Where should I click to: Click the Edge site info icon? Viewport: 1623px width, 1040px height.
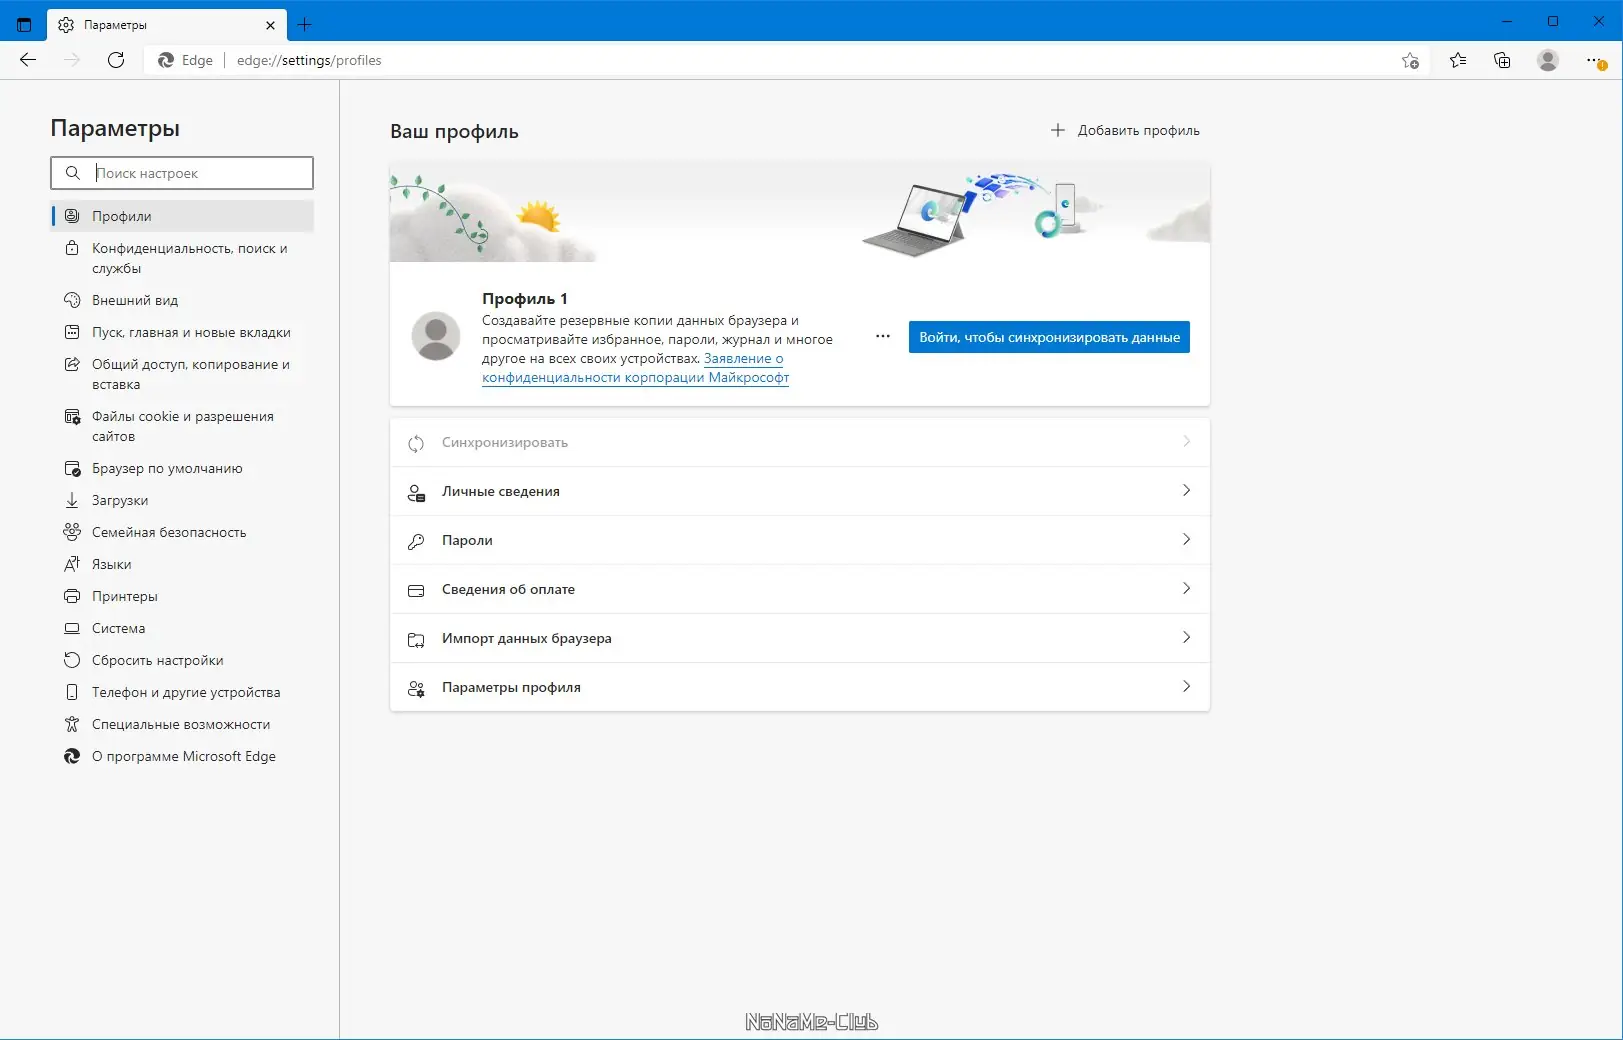coord(166,60)
